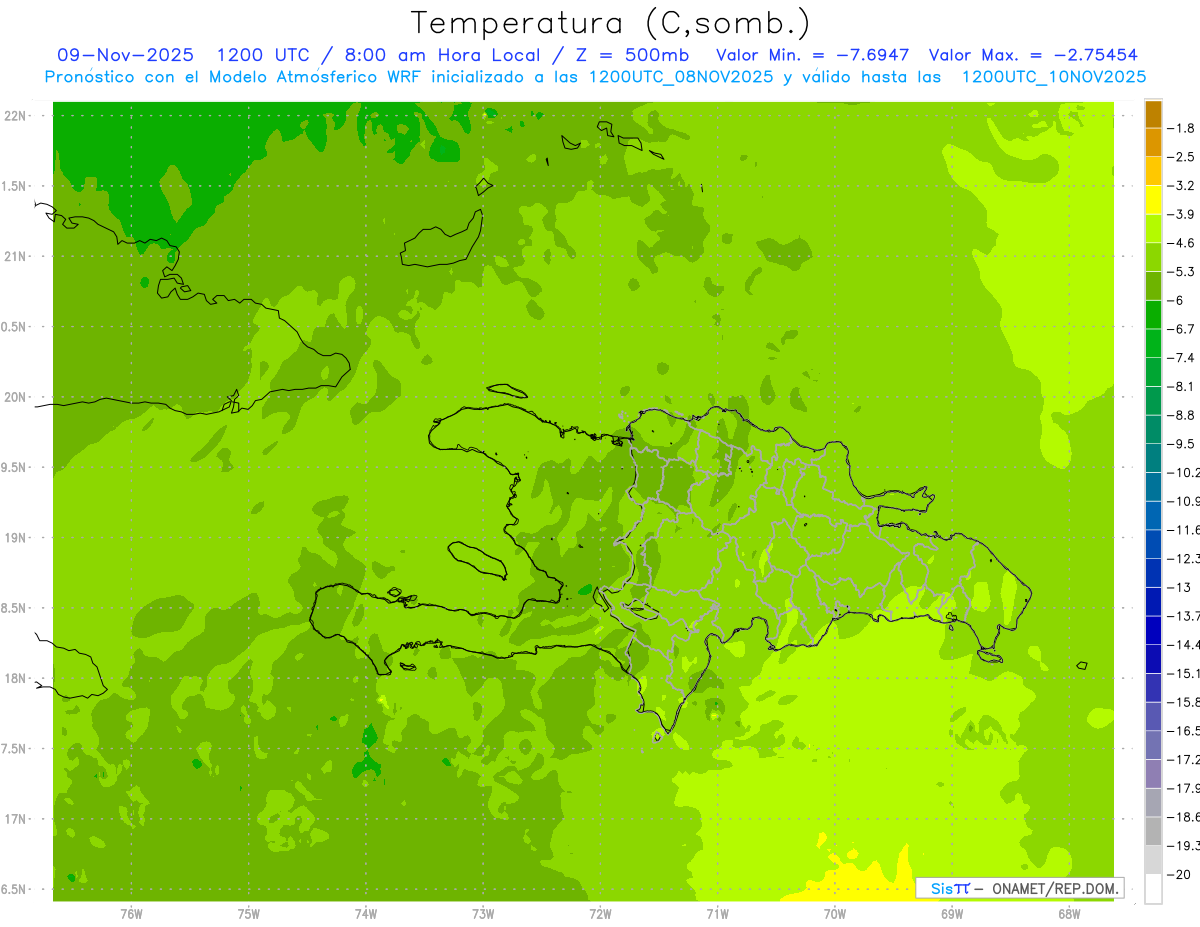This screenshot has width=1200, height=927.
Task: Click the -13 colorbar label
Action: pyautogui.click(x=1180, y=587)
